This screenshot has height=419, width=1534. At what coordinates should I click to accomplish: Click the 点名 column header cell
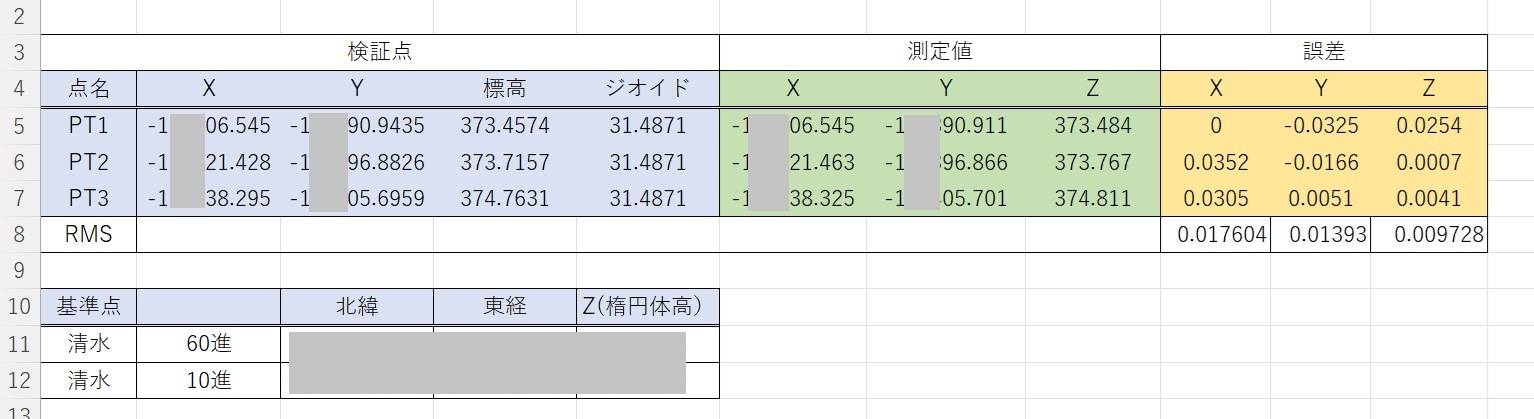pyautogui.click(x=88, y=89)
